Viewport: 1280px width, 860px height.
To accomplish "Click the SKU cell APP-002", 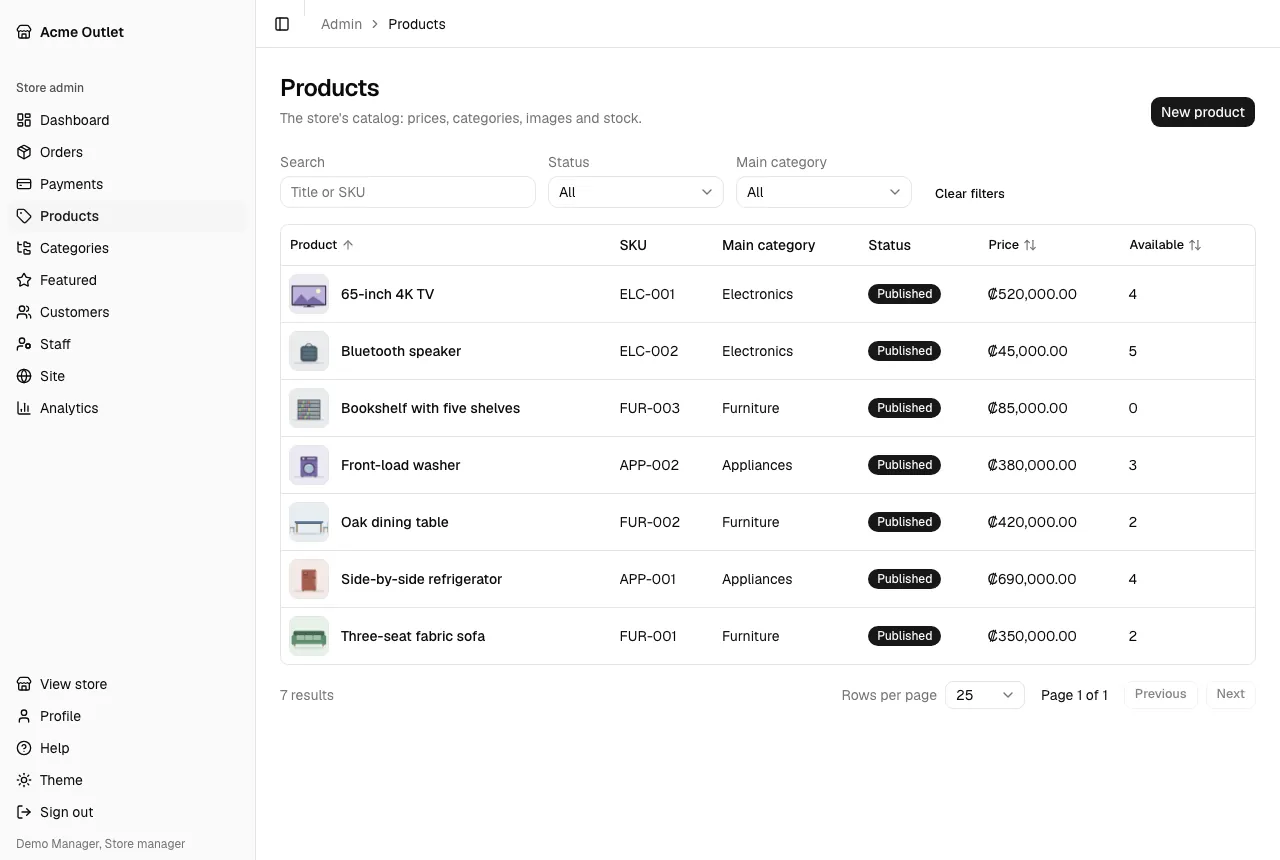I will (x=650, y=465).
